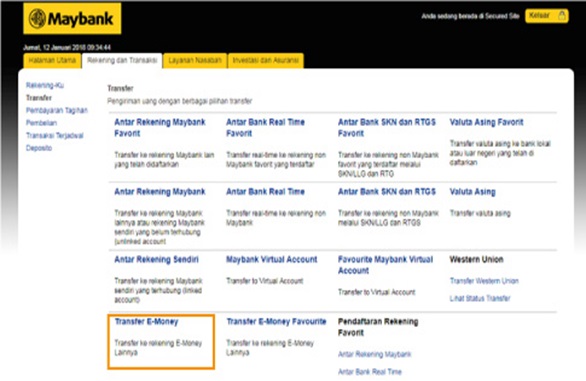The image size is (586, 381).
Task: Open Maybank Virtual Account transfer
Action: click(272, 259)
